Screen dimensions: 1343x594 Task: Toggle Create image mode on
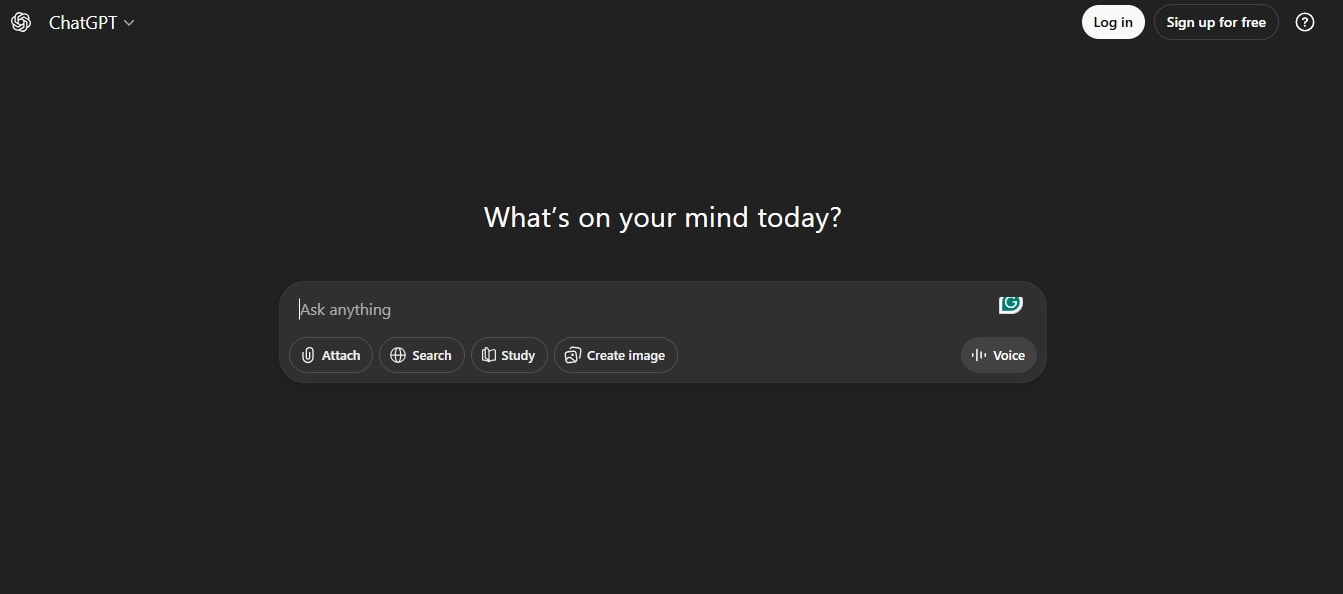(615, 355)
